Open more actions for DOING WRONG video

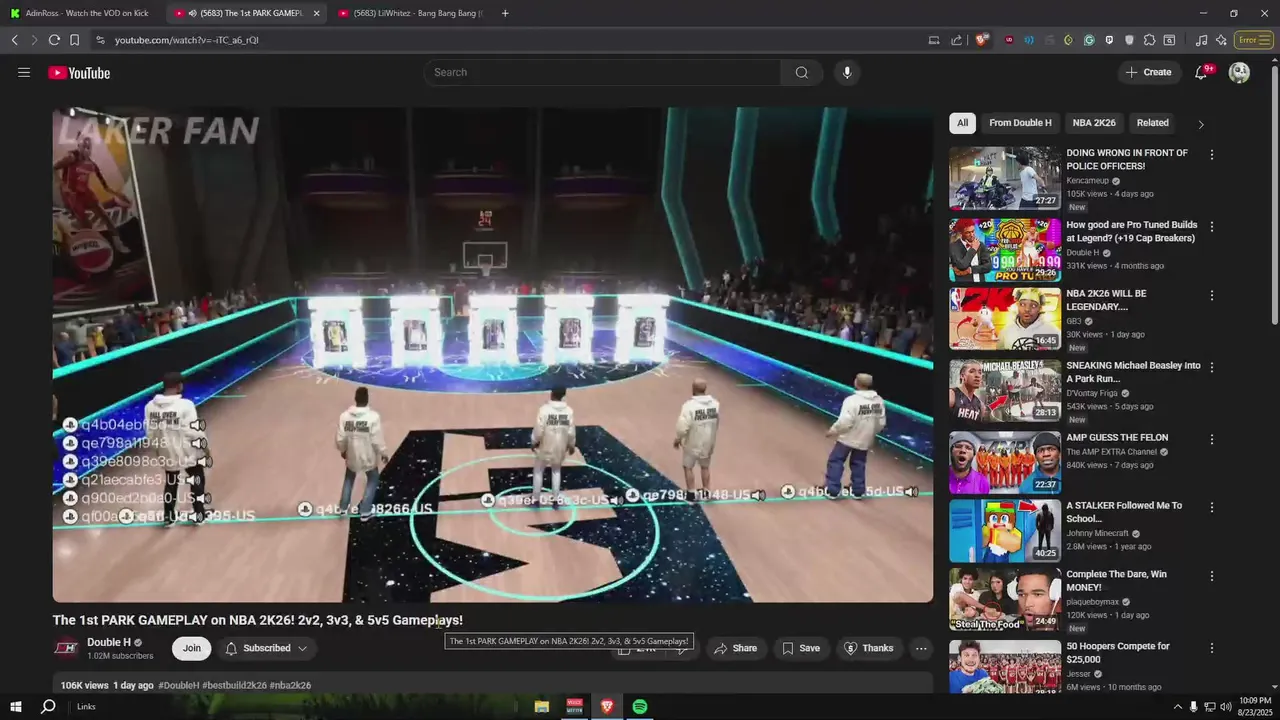[1211, 155]
